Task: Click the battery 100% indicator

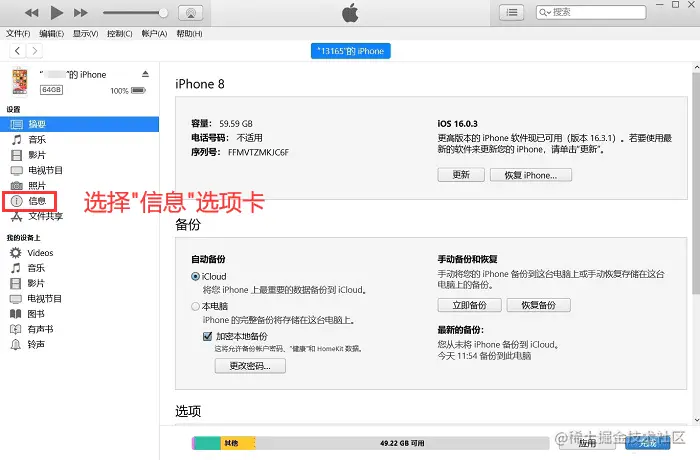Action: click(x=128, y=91)
